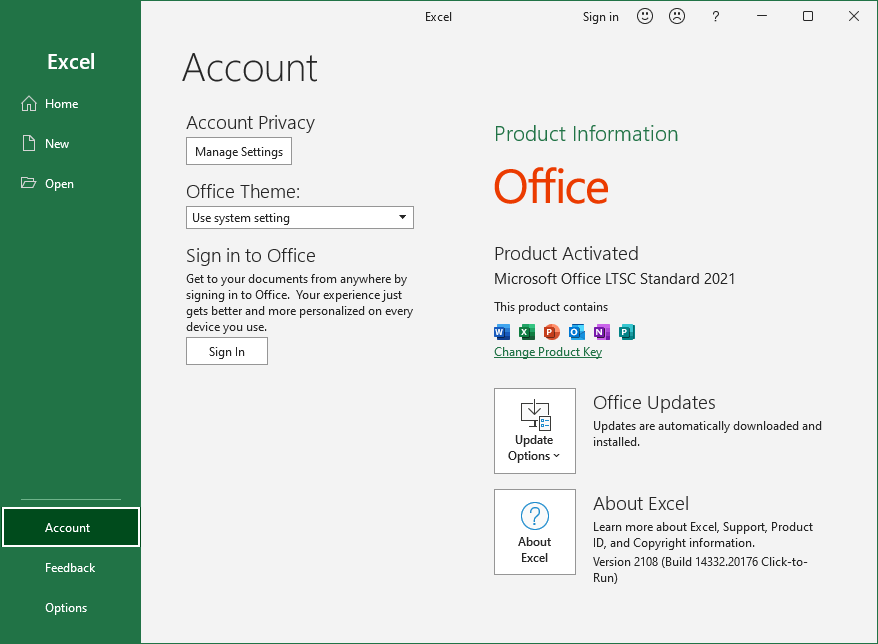Click the Excel app icon under product contains

pyautogui.click(x=526, y=332)
